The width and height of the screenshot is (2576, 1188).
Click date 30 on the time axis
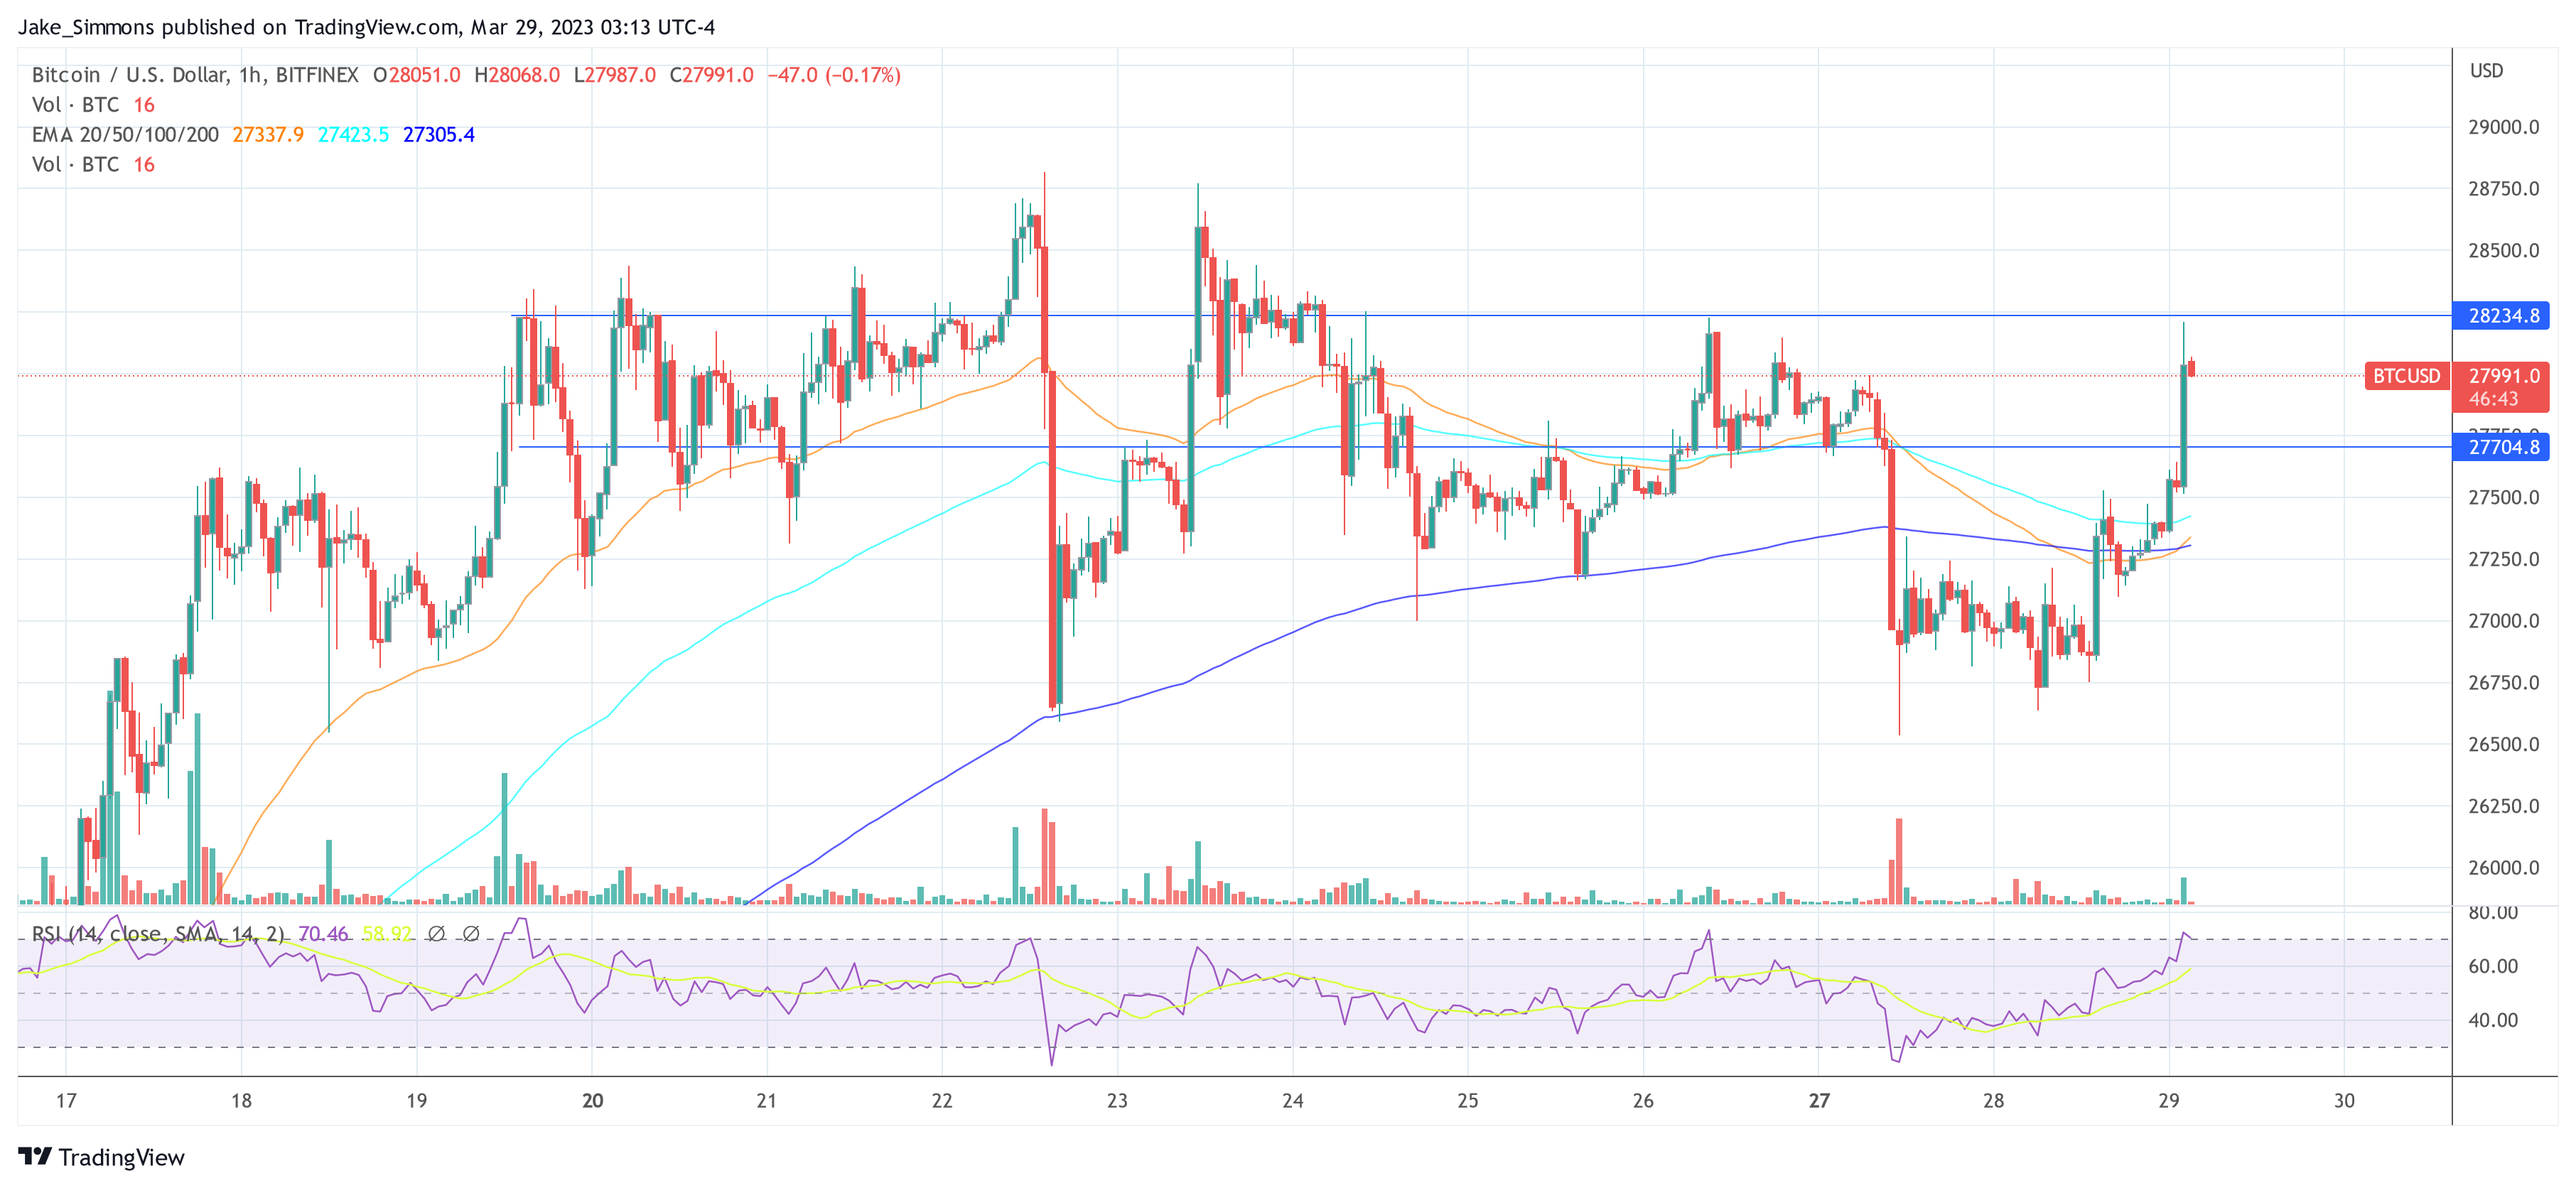pos(2344,1101)
